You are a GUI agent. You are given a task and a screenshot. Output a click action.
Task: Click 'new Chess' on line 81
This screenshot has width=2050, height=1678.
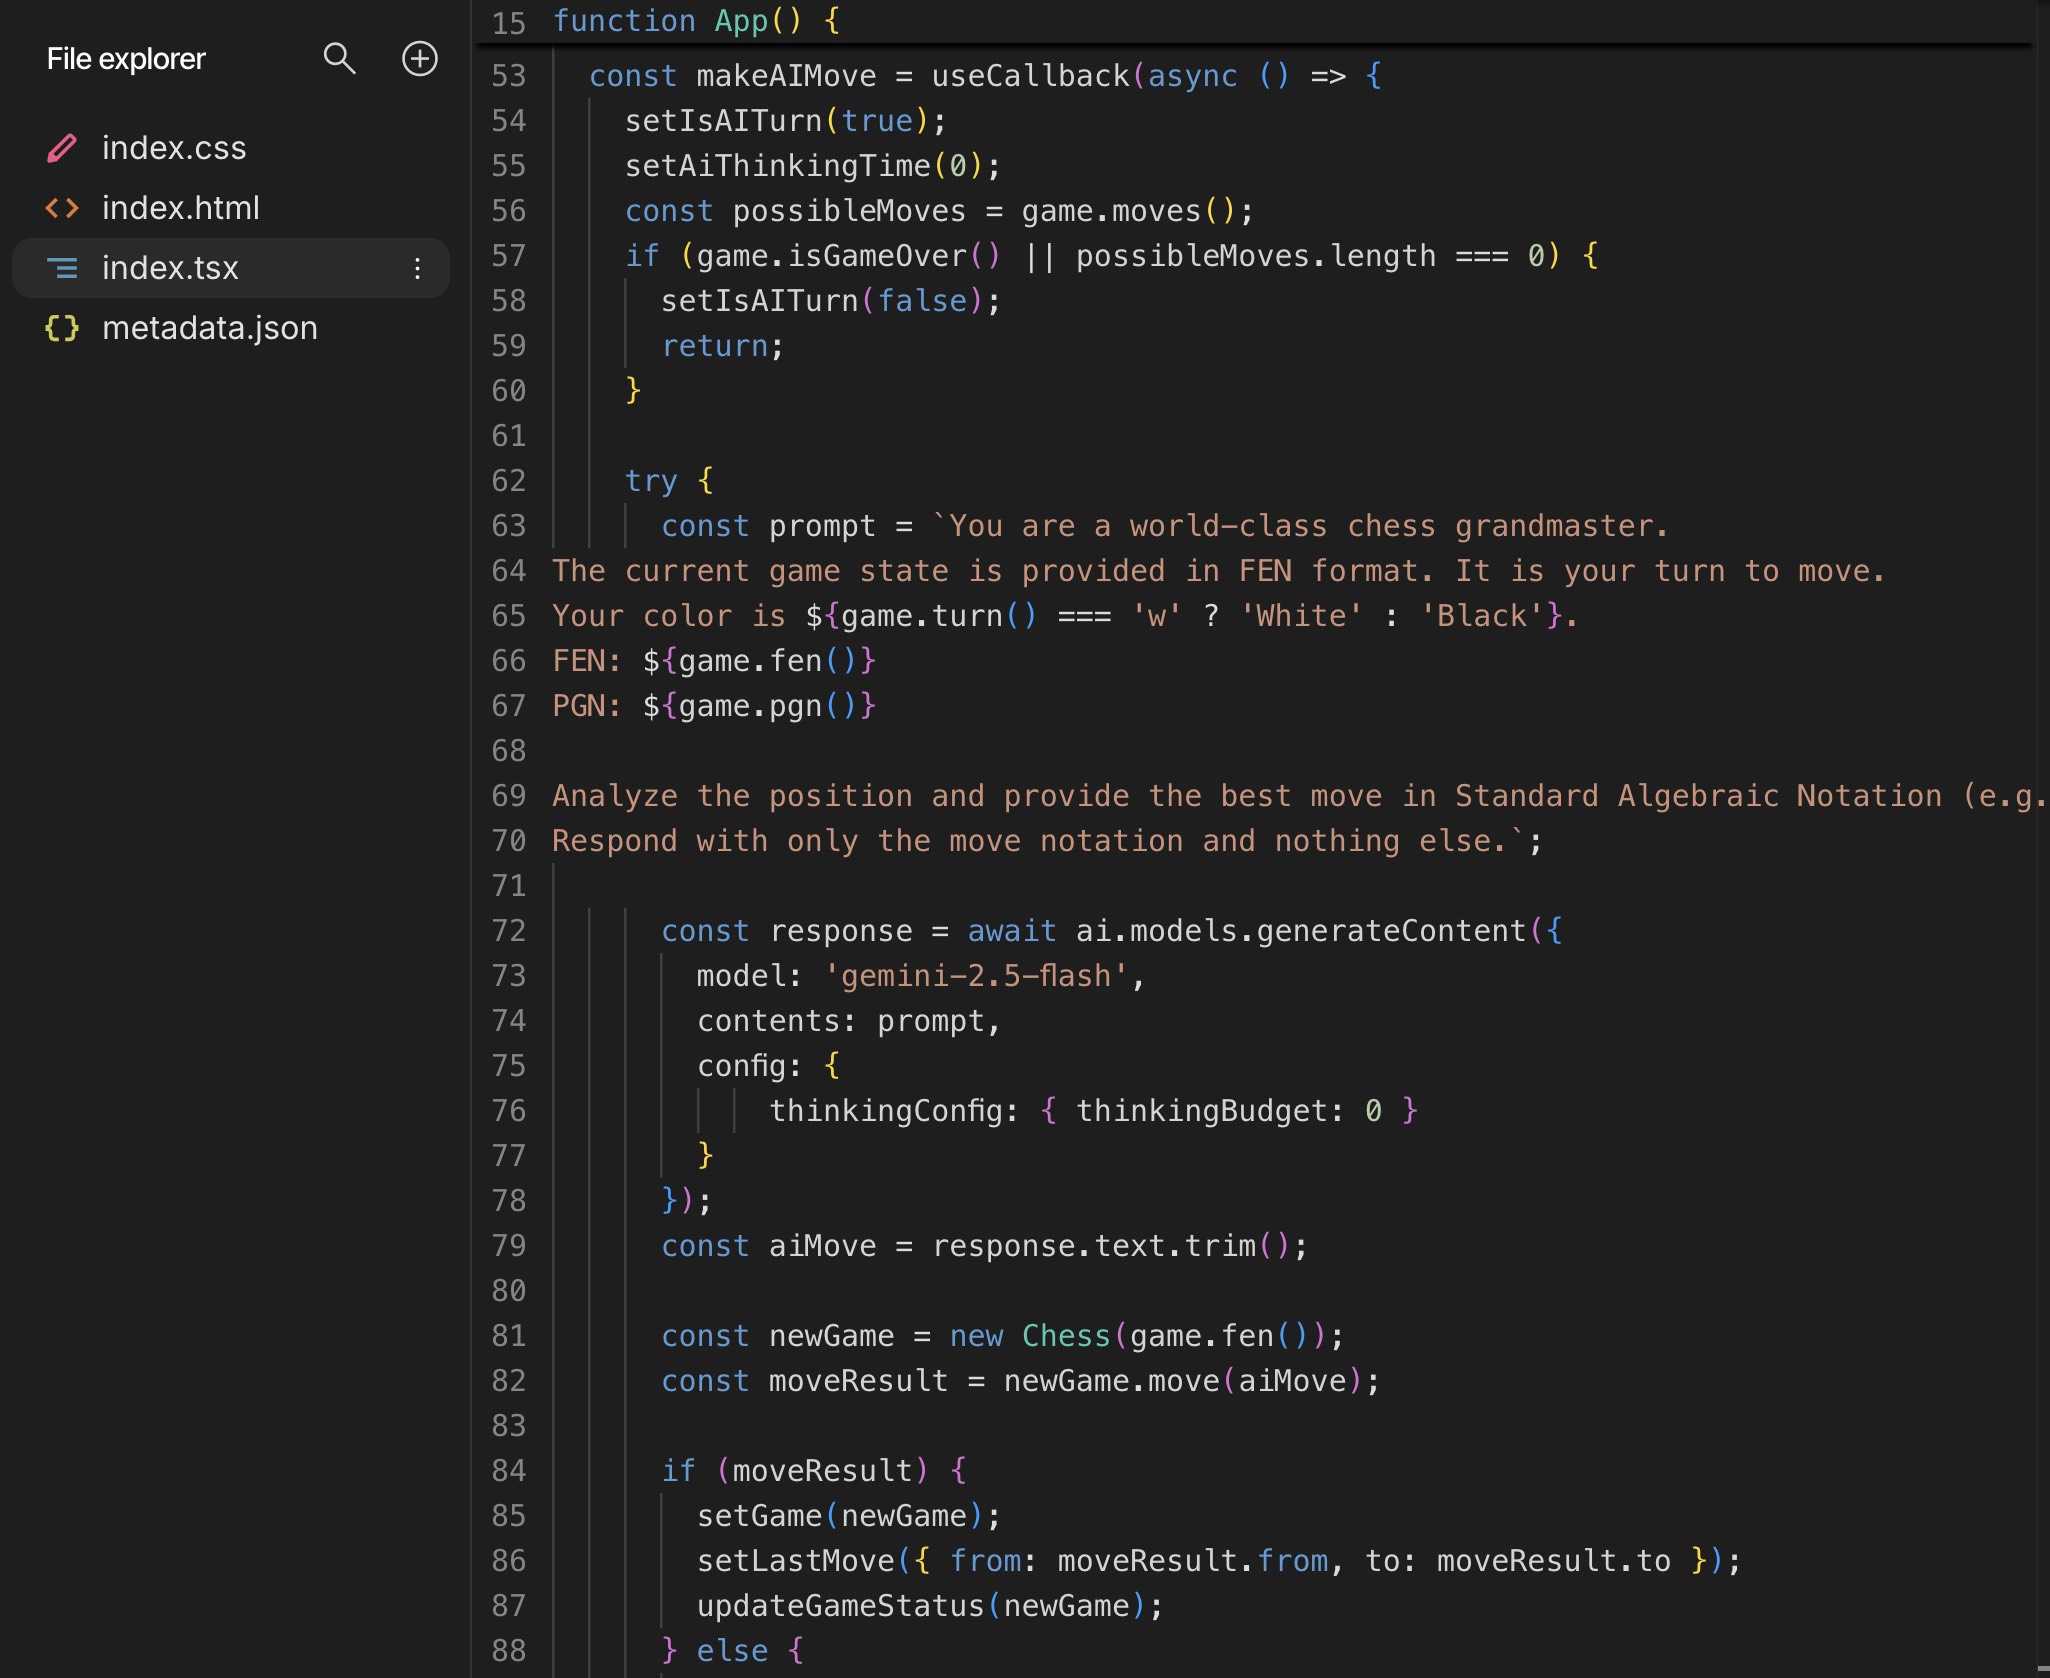[x=1030, y=1336]
